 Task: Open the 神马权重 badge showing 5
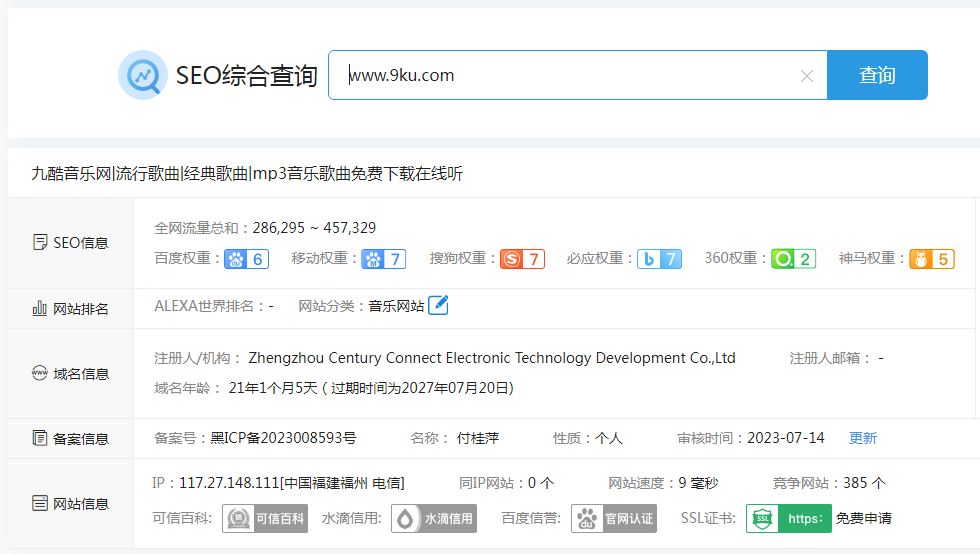point(932,259)
